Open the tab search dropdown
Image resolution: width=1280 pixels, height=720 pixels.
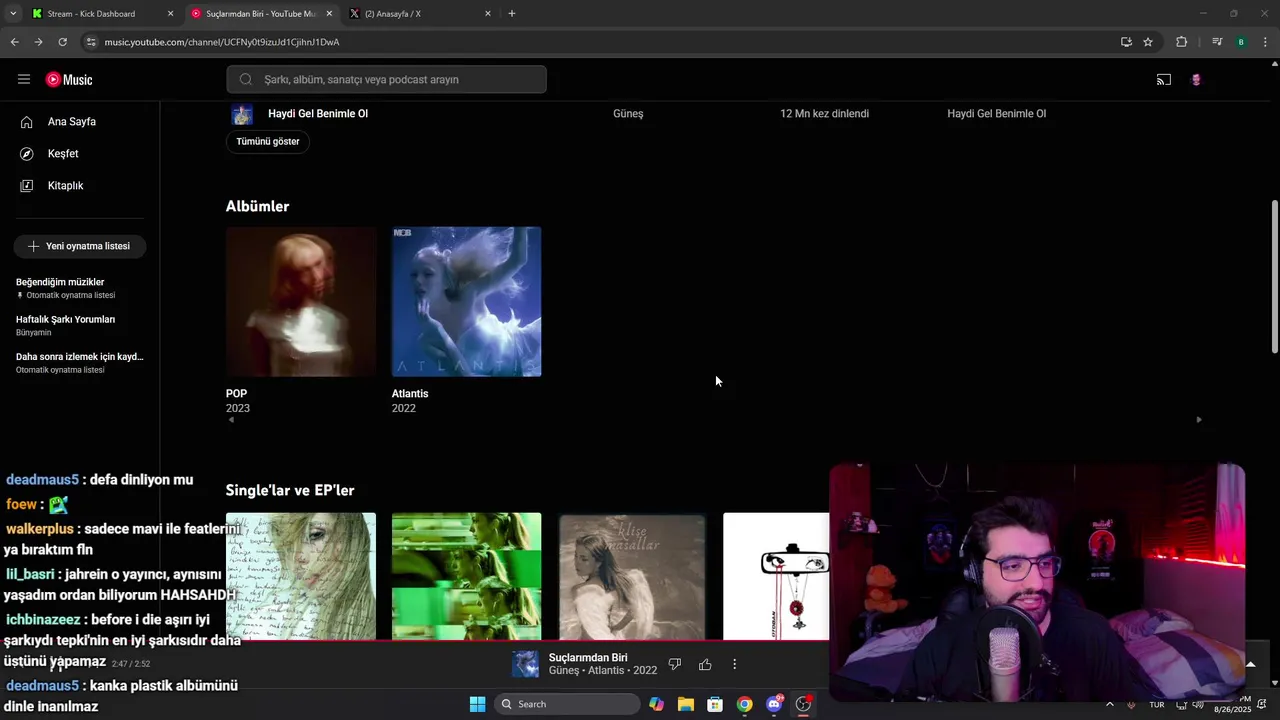click(x=13, y=14)
